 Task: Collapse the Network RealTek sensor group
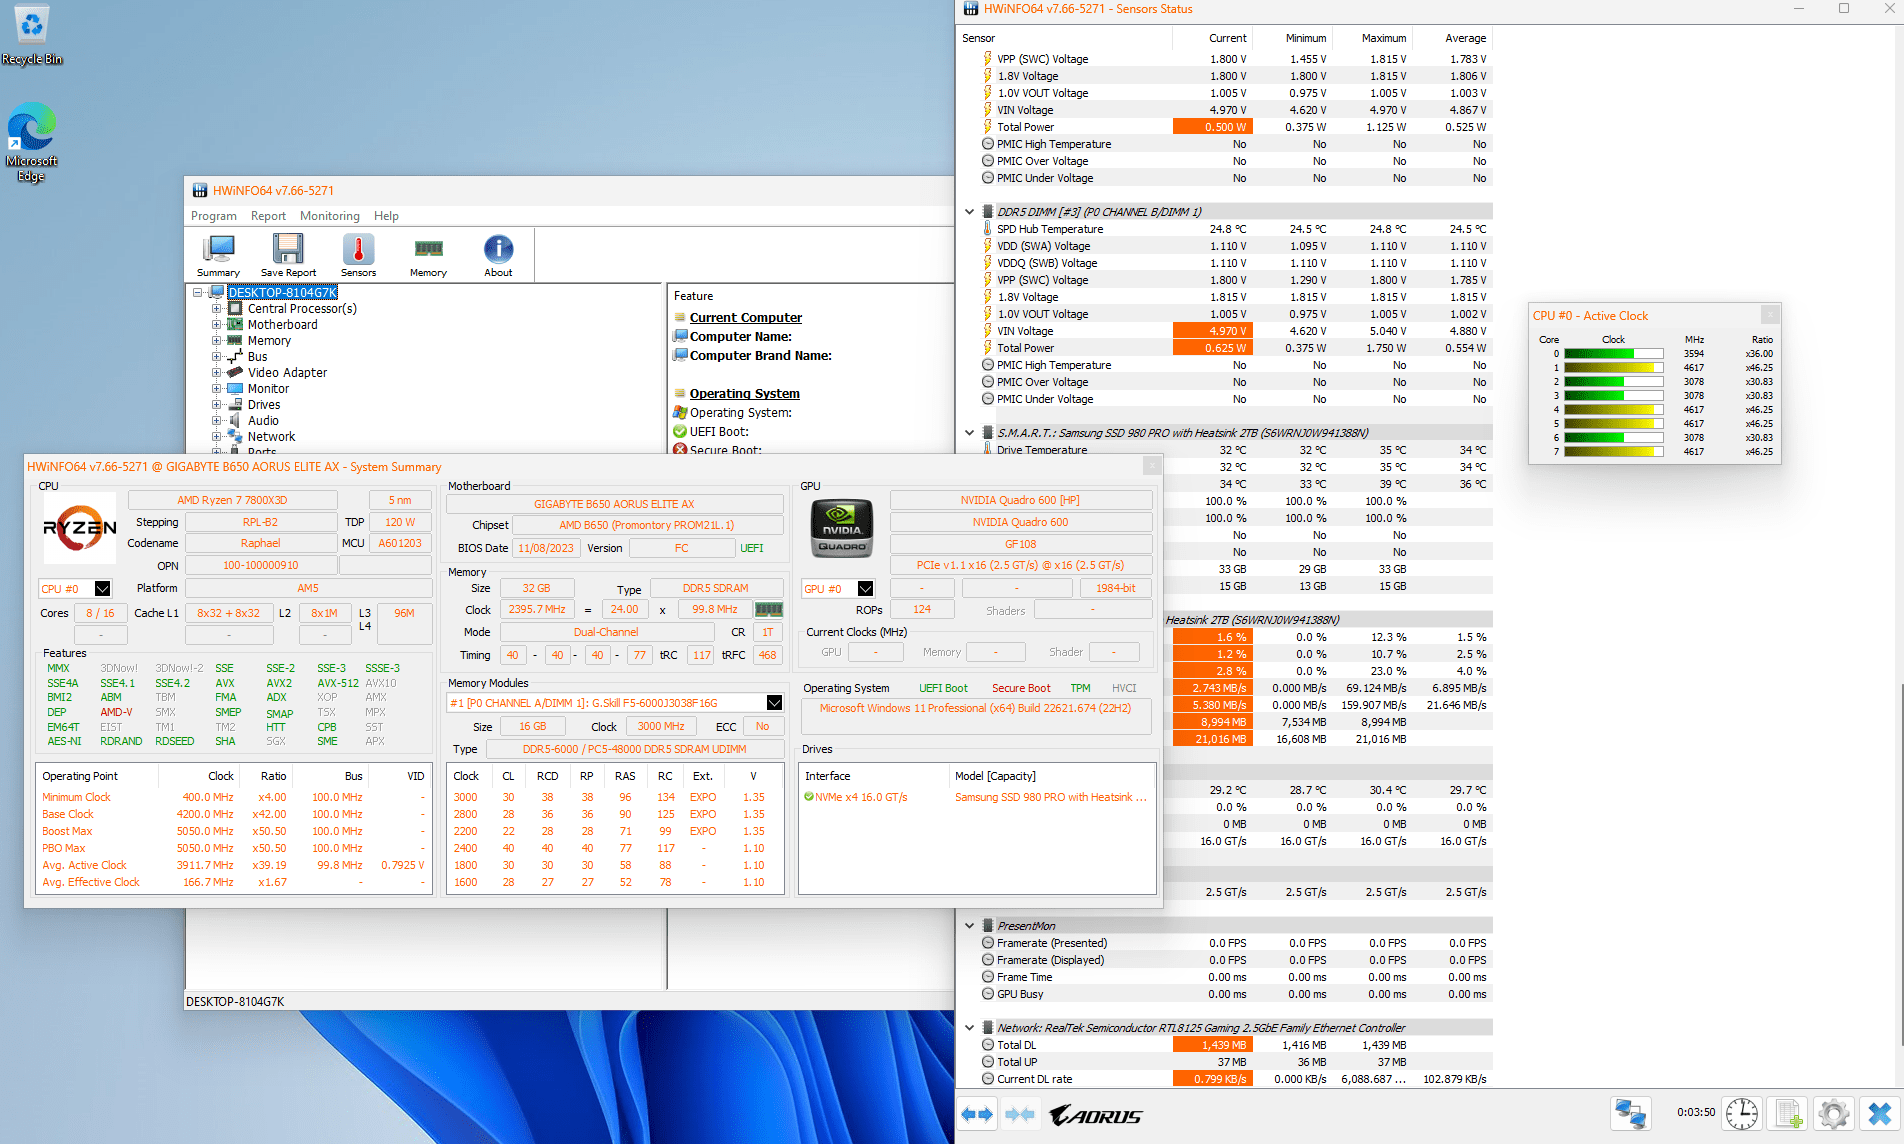tap(969, 1028)
